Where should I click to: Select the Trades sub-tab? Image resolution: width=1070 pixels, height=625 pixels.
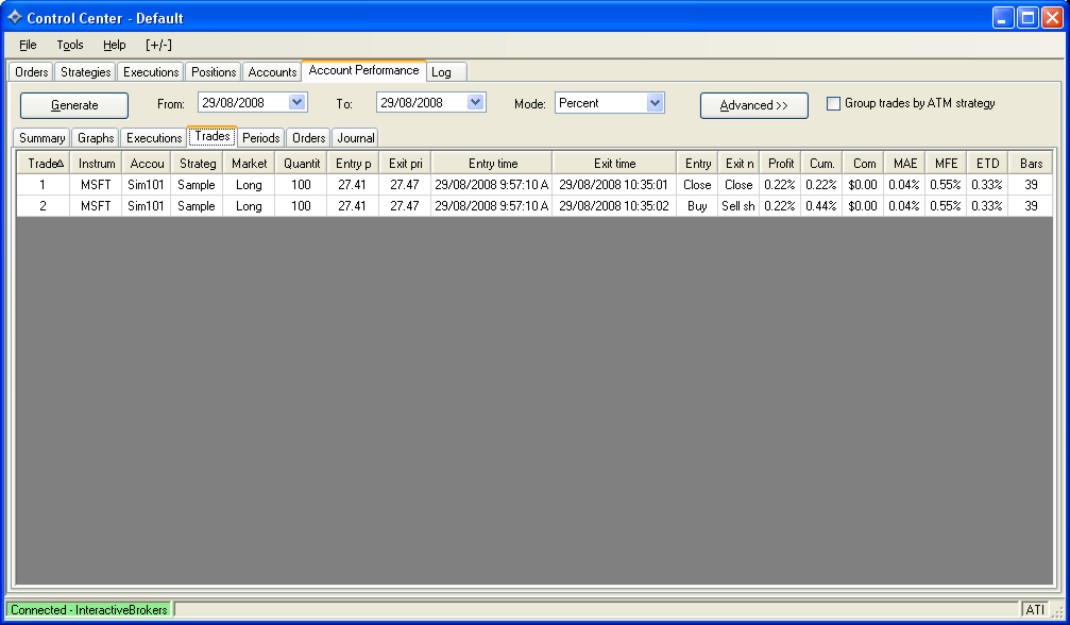212,136
